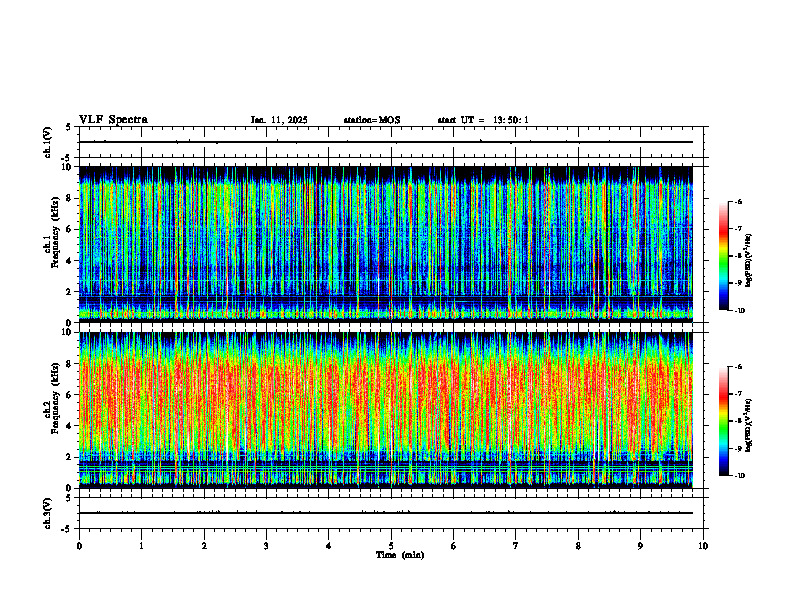This screenshot has height=612, width=792.
Task: Click the "station=MOS" header label
Action: 372,120
